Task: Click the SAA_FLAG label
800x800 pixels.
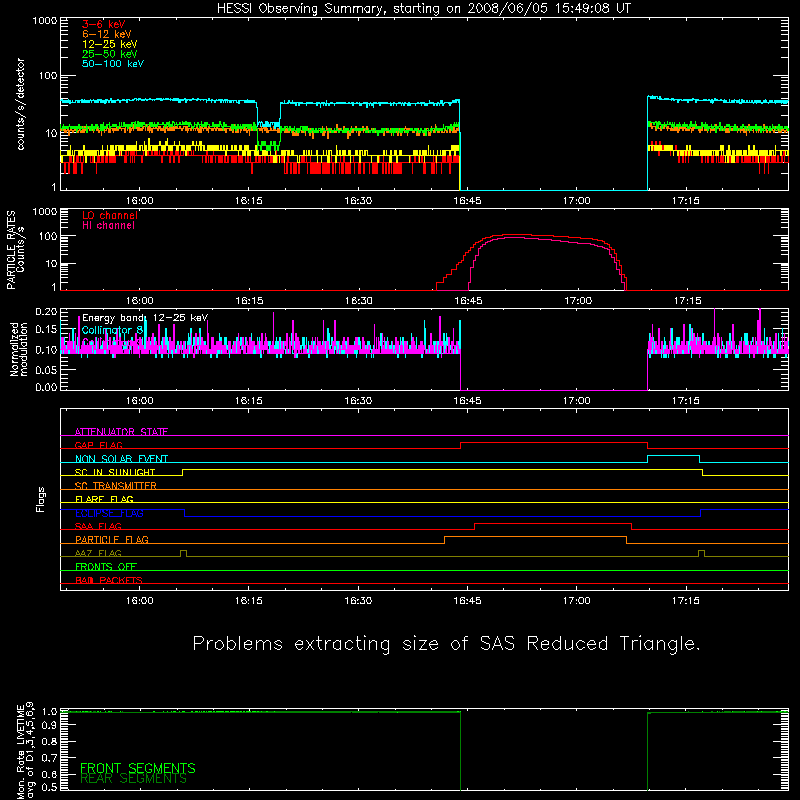Action: (x=98, y=526)
